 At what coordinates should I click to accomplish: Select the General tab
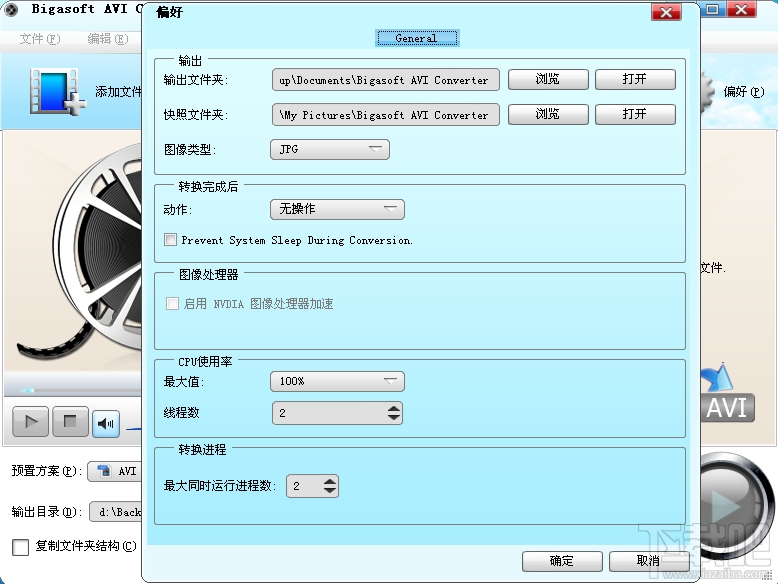pos(417,38)
